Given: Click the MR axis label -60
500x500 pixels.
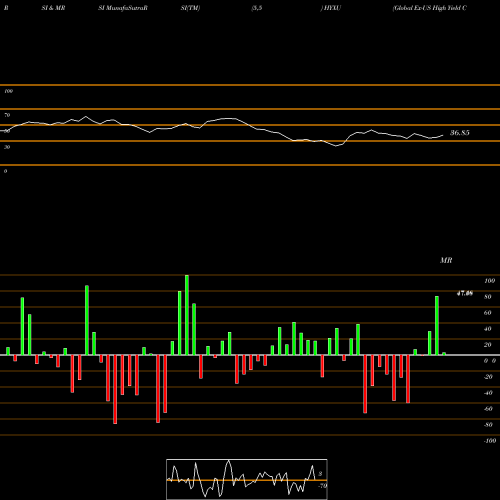Looking at the screenshot, I should tap(488, 409).
